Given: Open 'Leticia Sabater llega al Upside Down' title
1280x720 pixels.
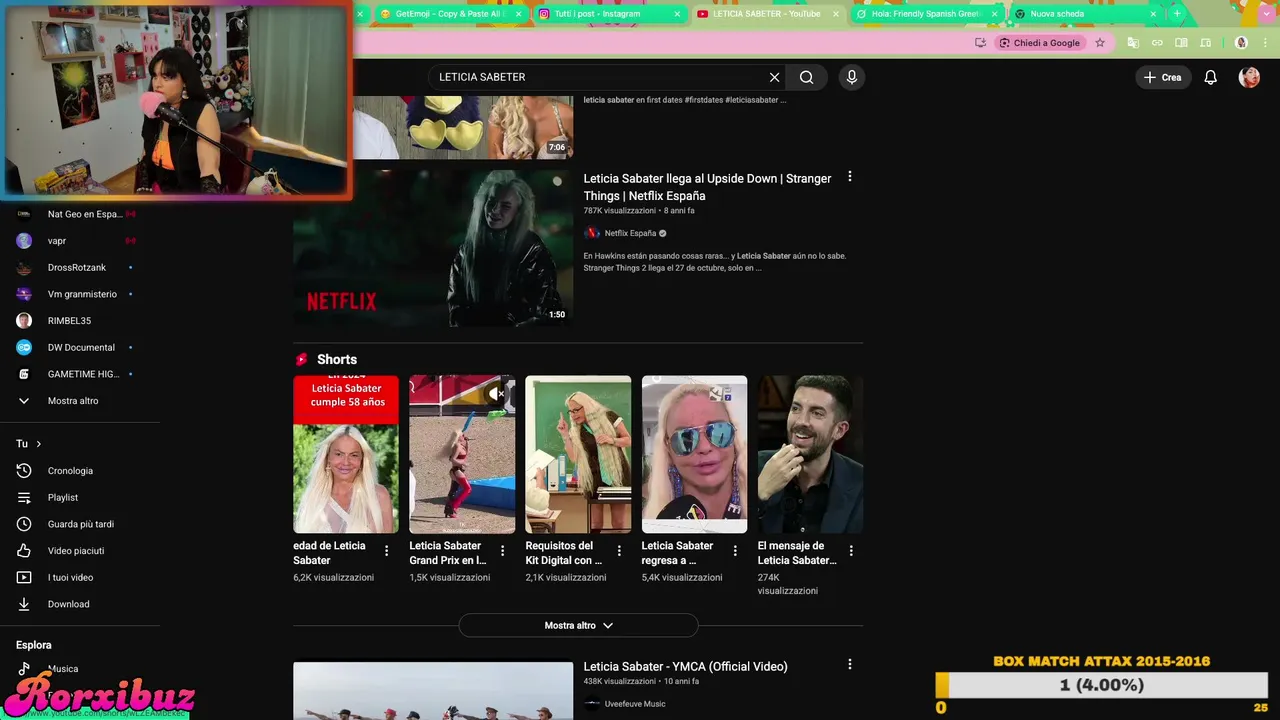Looking at the screenshot, I should point(707,187).
